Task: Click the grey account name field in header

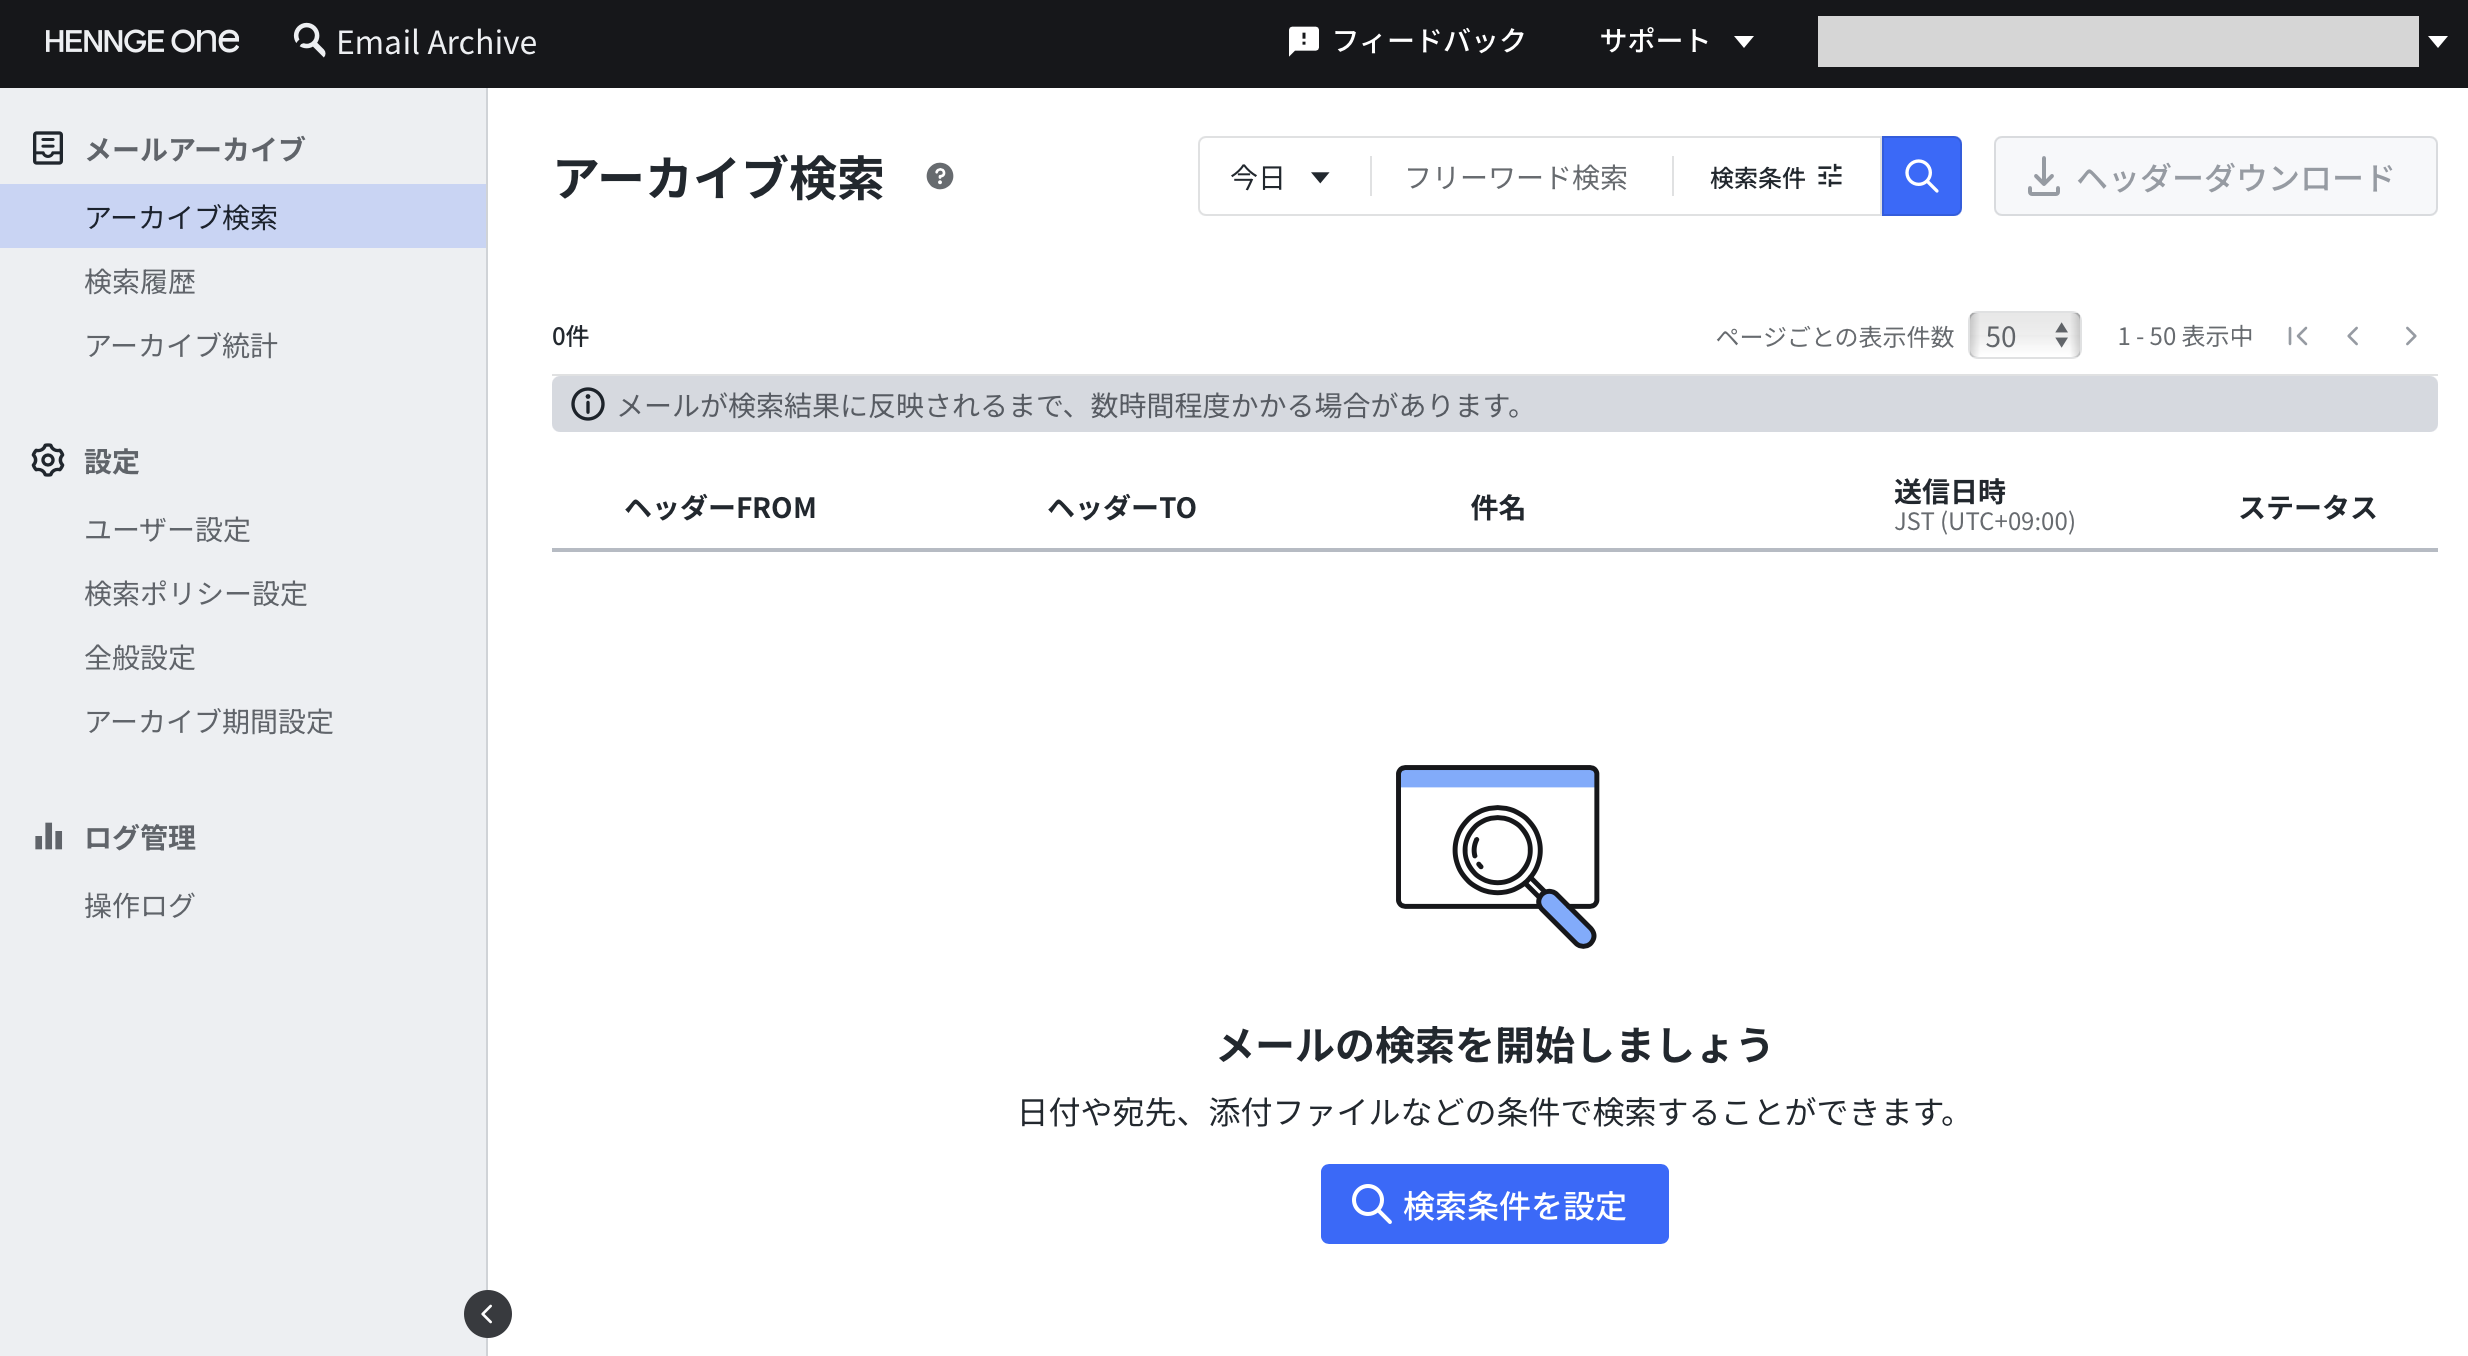Action: 2117,41
